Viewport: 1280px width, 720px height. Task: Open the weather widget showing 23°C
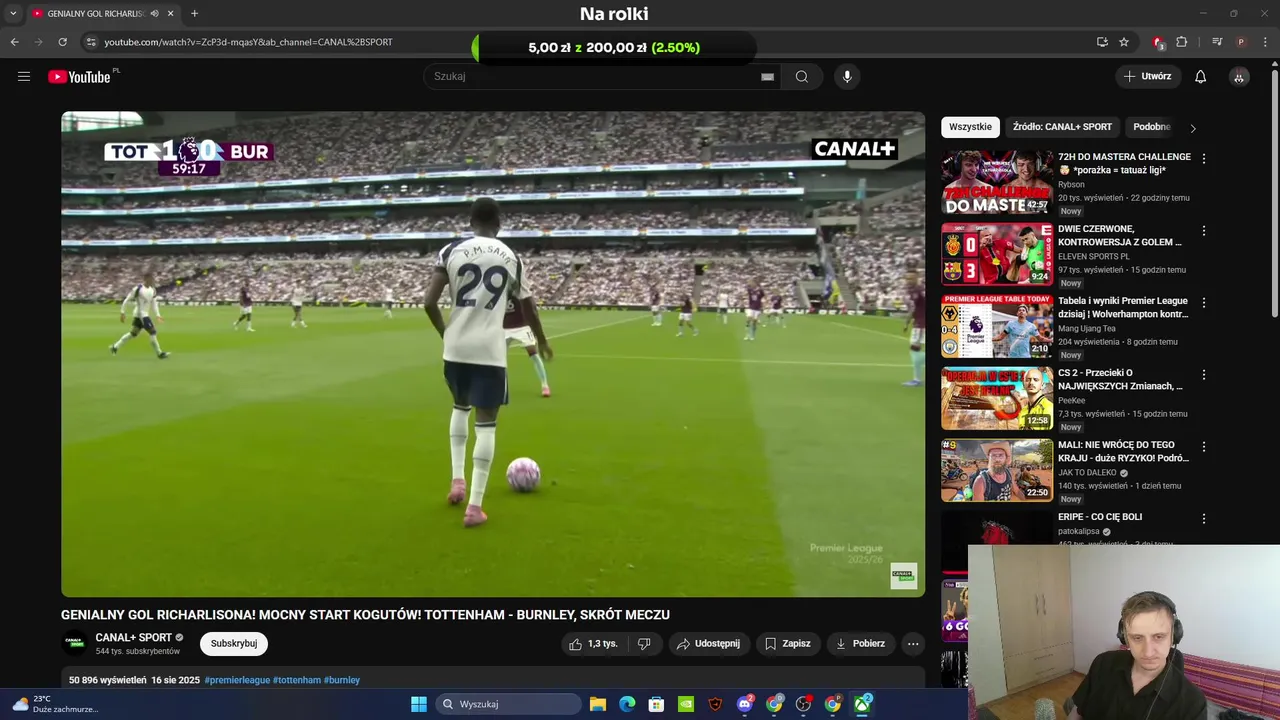tap(55, 704)
